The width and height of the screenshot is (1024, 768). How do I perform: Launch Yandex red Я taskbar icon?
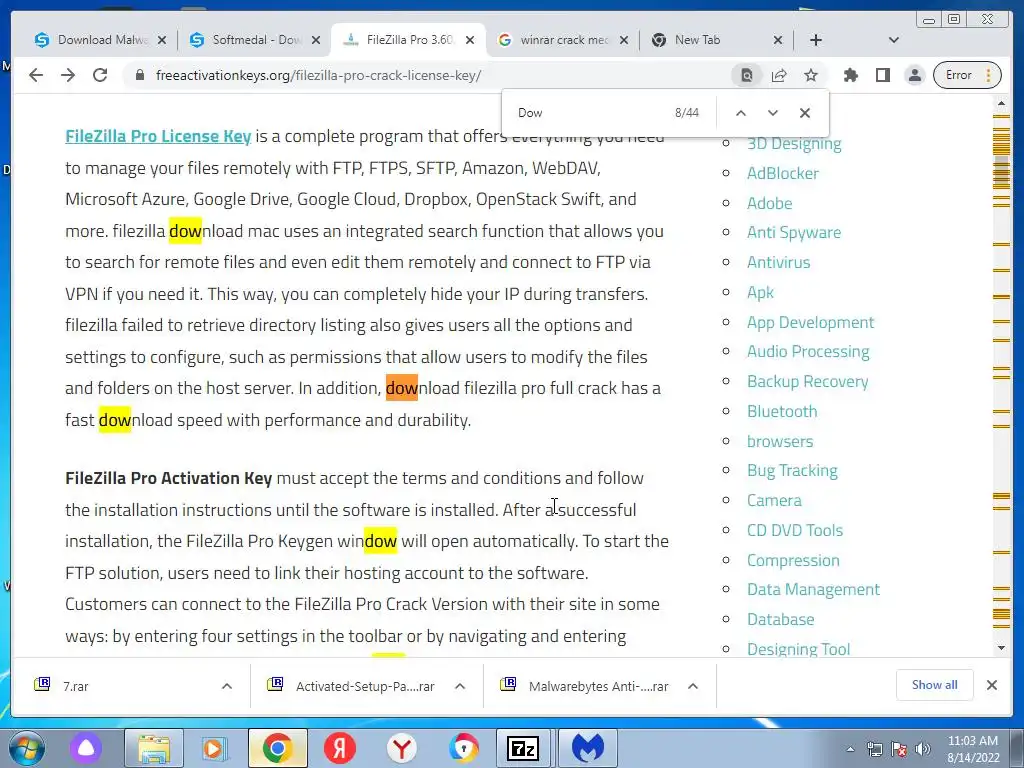tap(340, 748)
